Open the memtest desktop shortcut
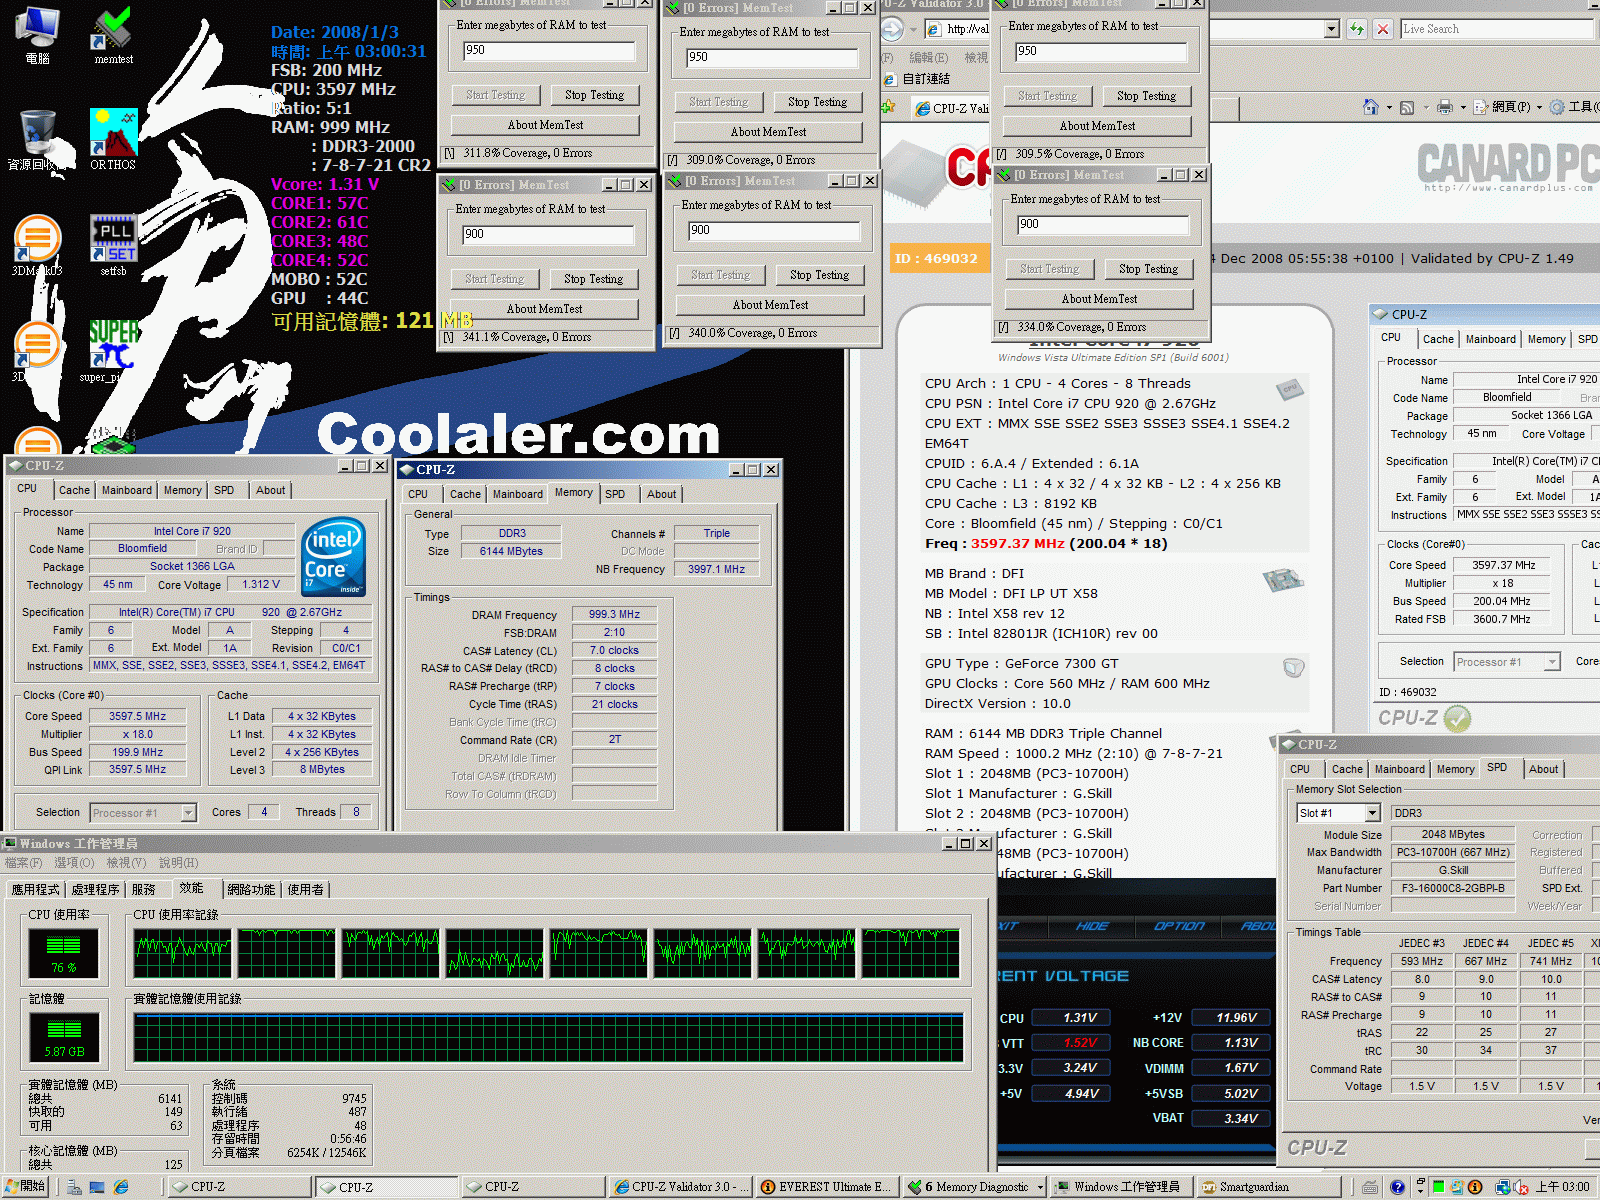Image resolution: width=1600 pixels, height=1200 pixels. point(113,36)
